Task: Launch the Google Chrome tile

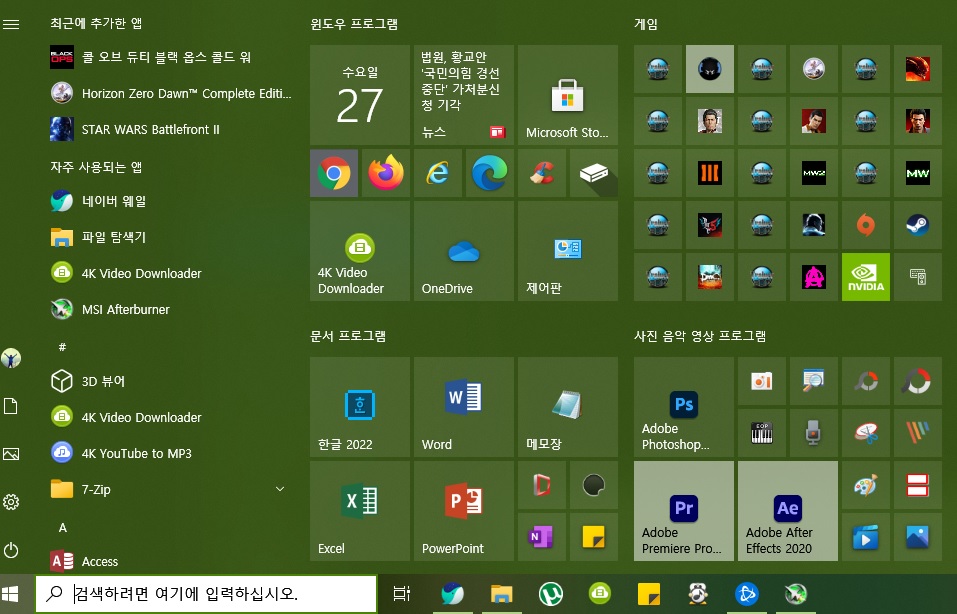Action: pos(334,173)
